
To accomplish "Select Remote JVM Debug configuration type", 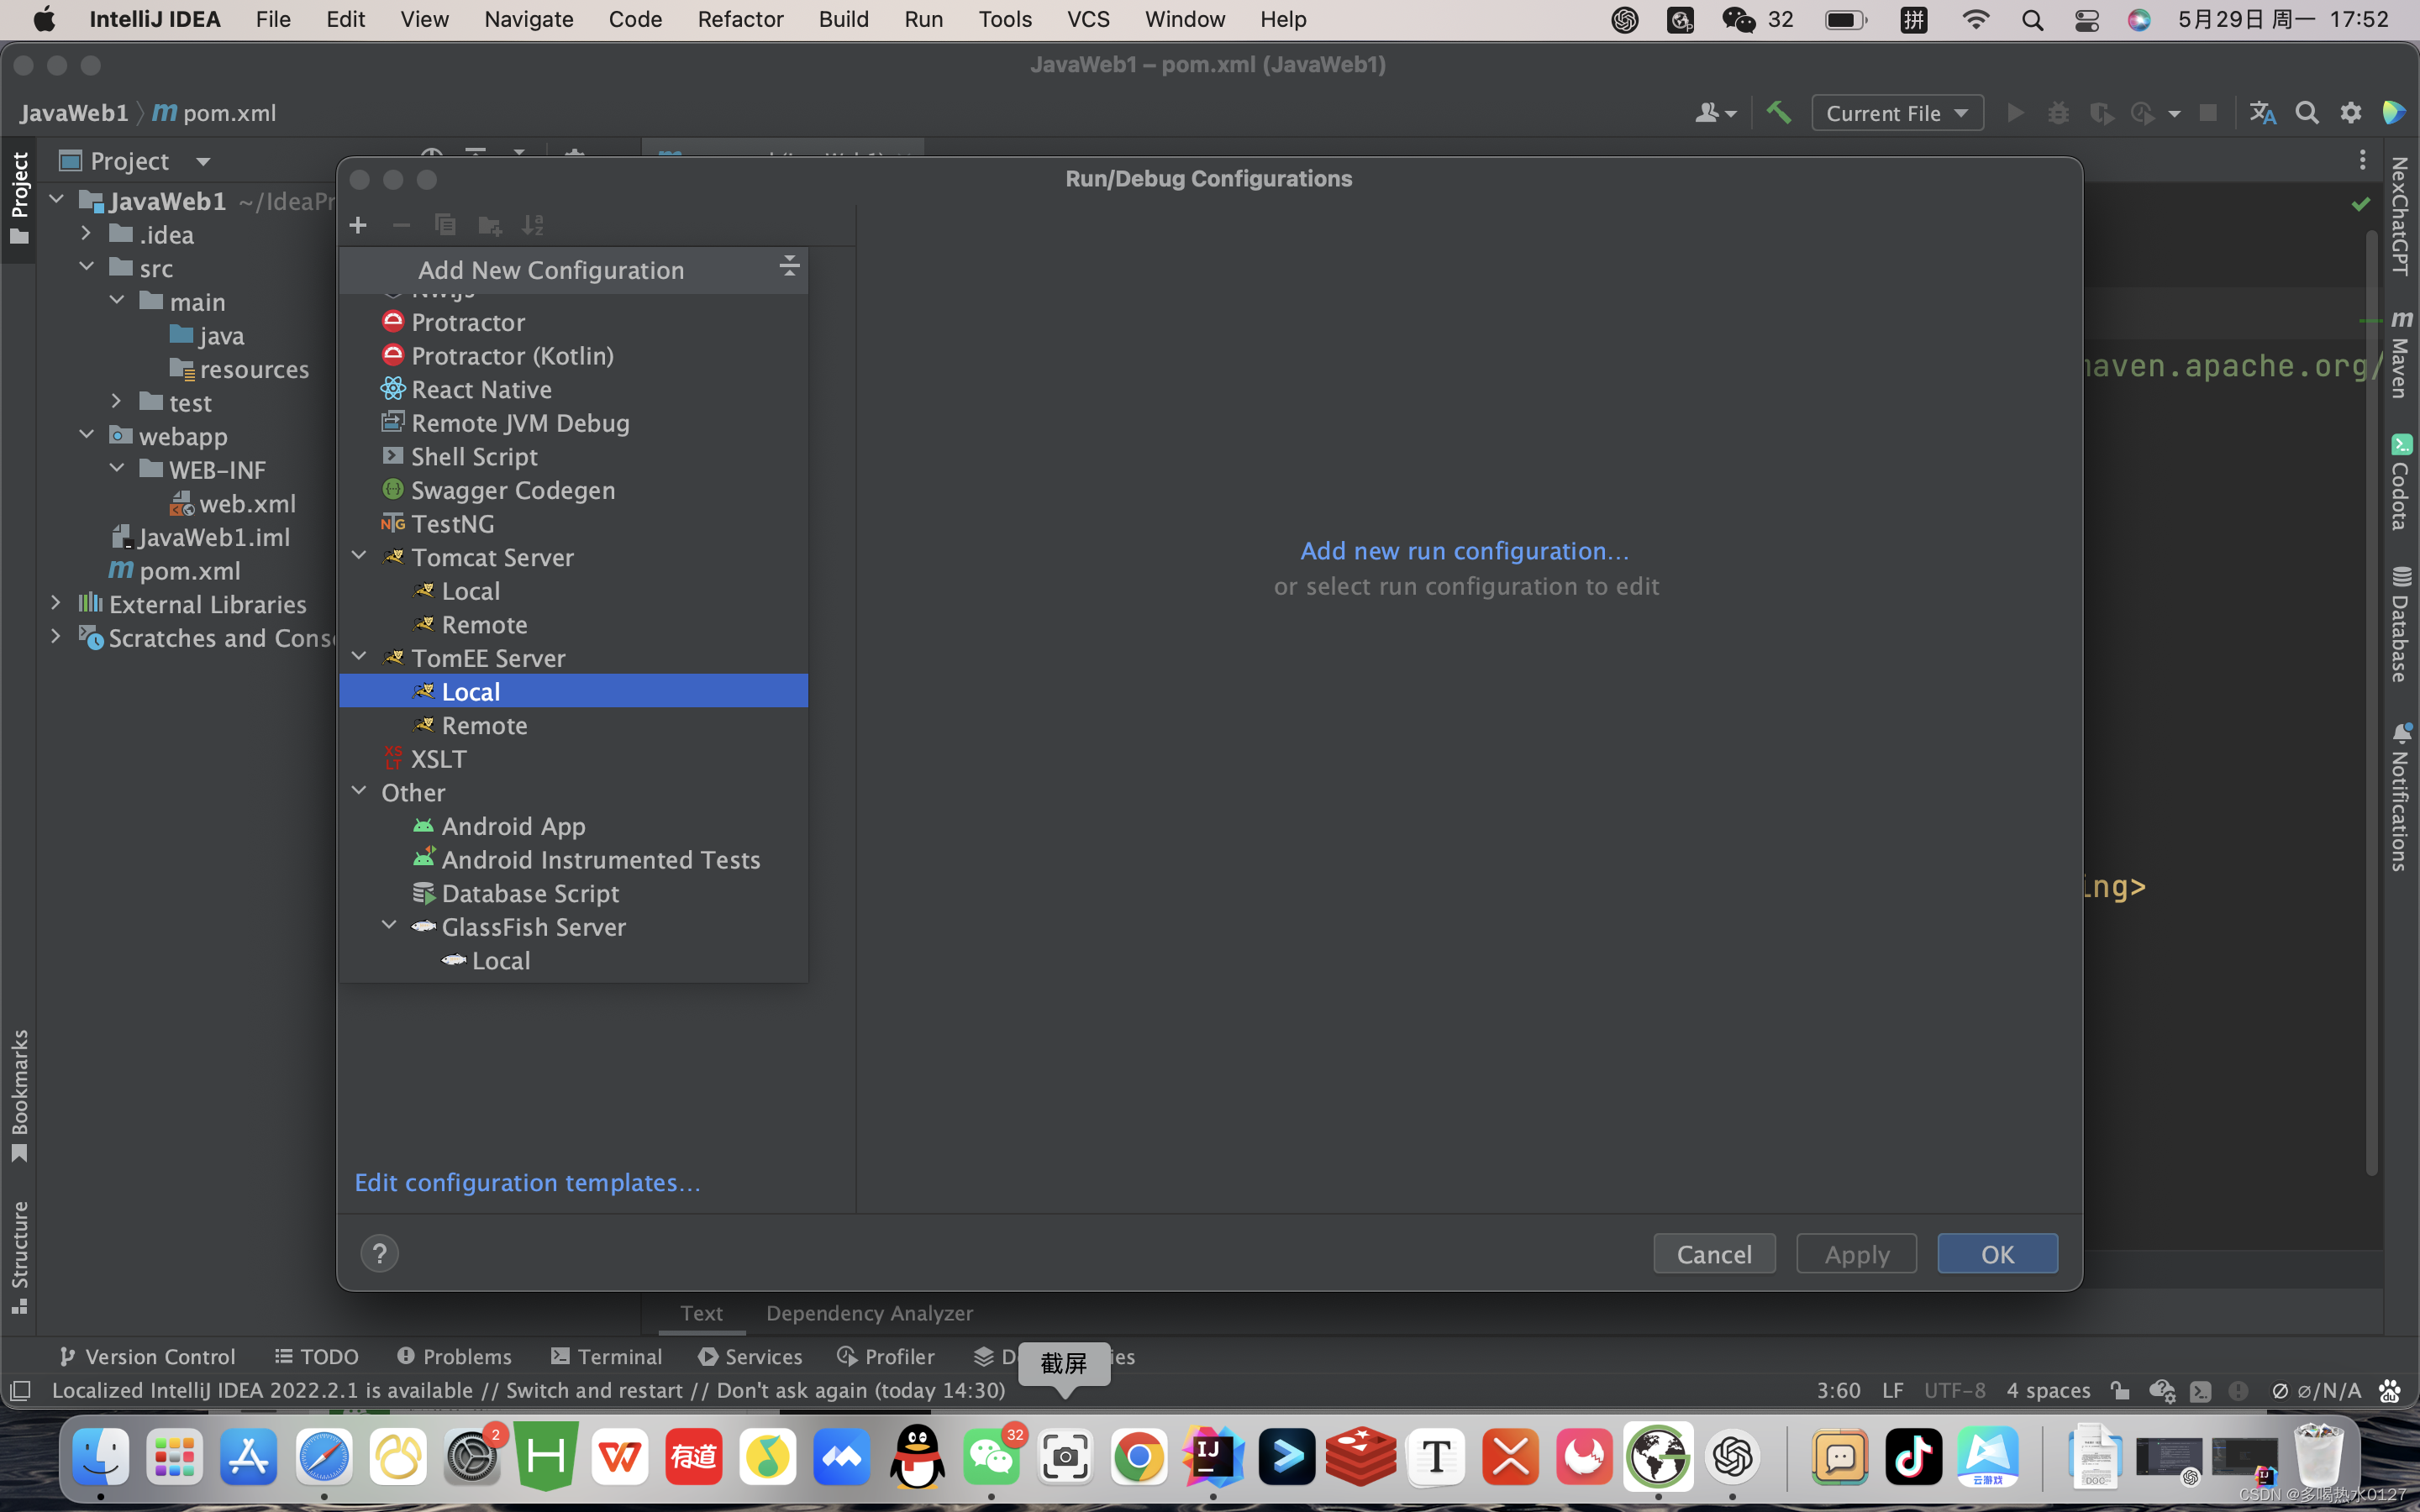I will pos(520,423).
